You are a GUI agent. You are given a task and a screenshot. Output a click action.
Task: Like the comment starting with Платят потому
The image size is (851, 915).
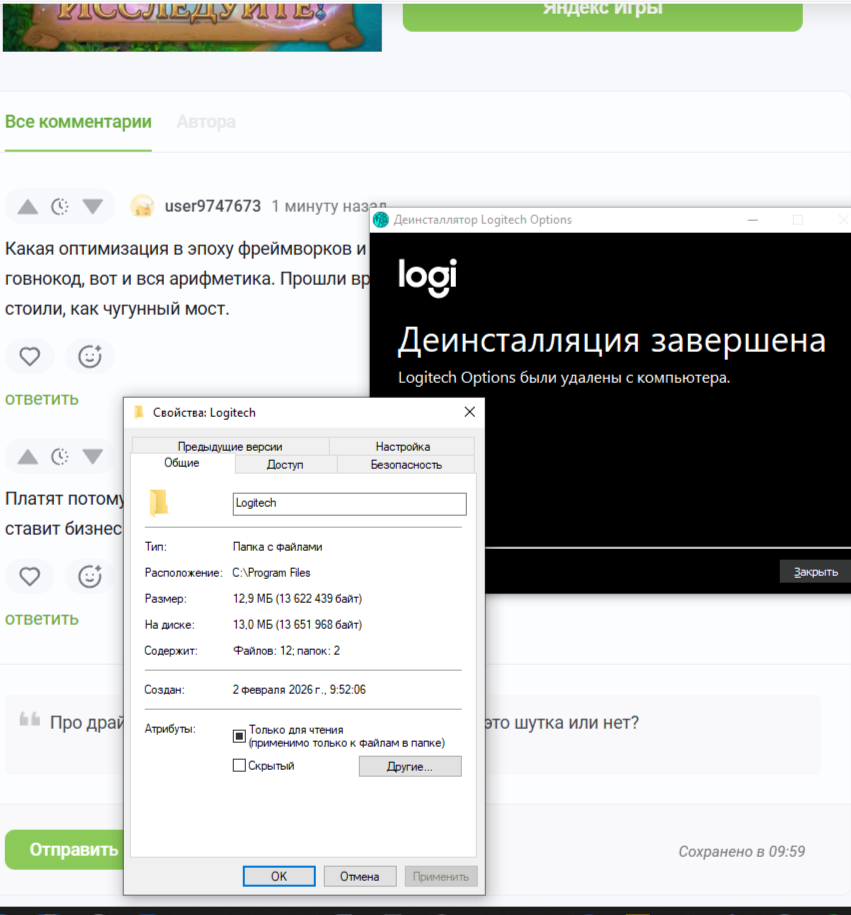click(30, 577)
